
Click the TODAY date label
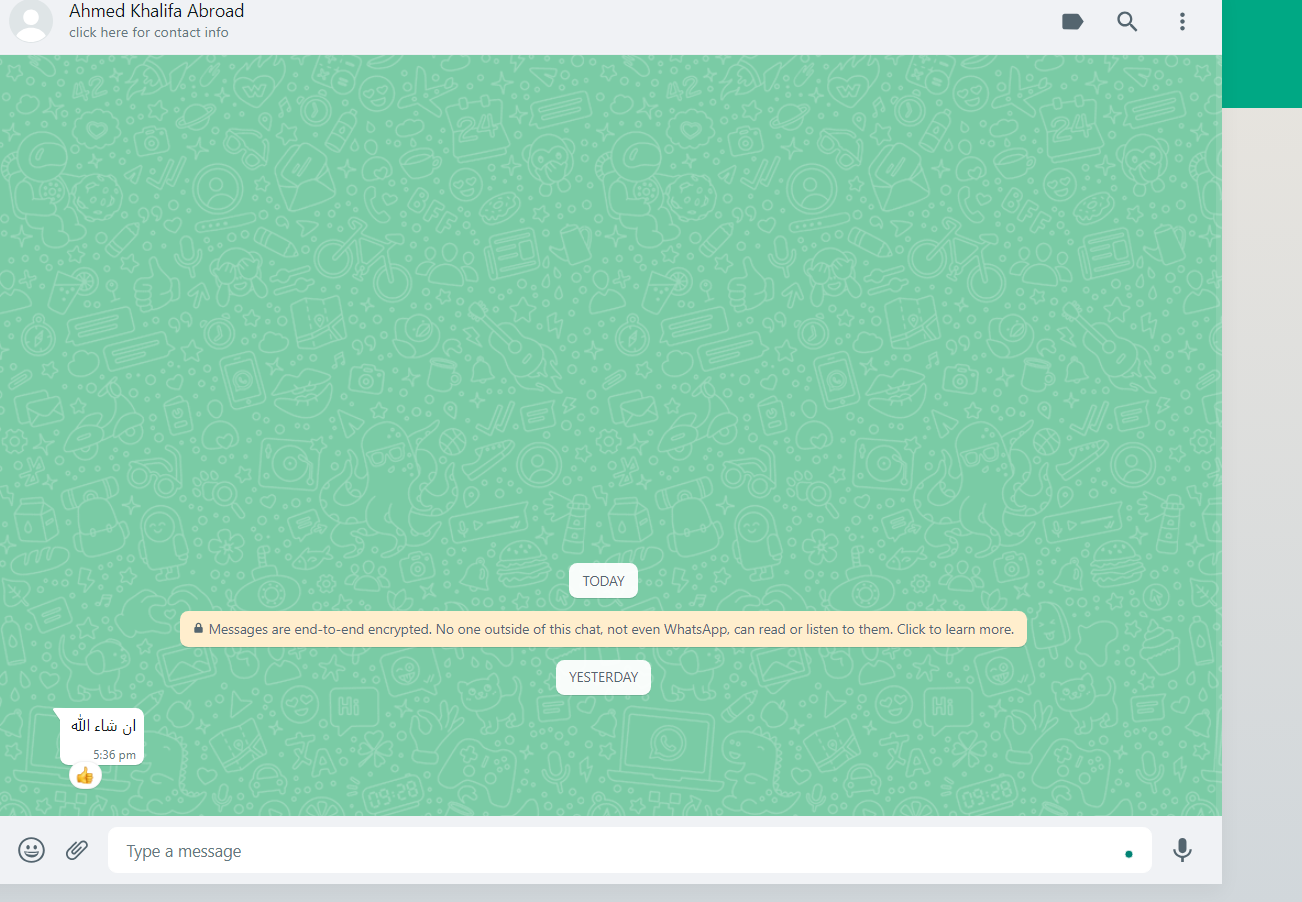point(603,581)
